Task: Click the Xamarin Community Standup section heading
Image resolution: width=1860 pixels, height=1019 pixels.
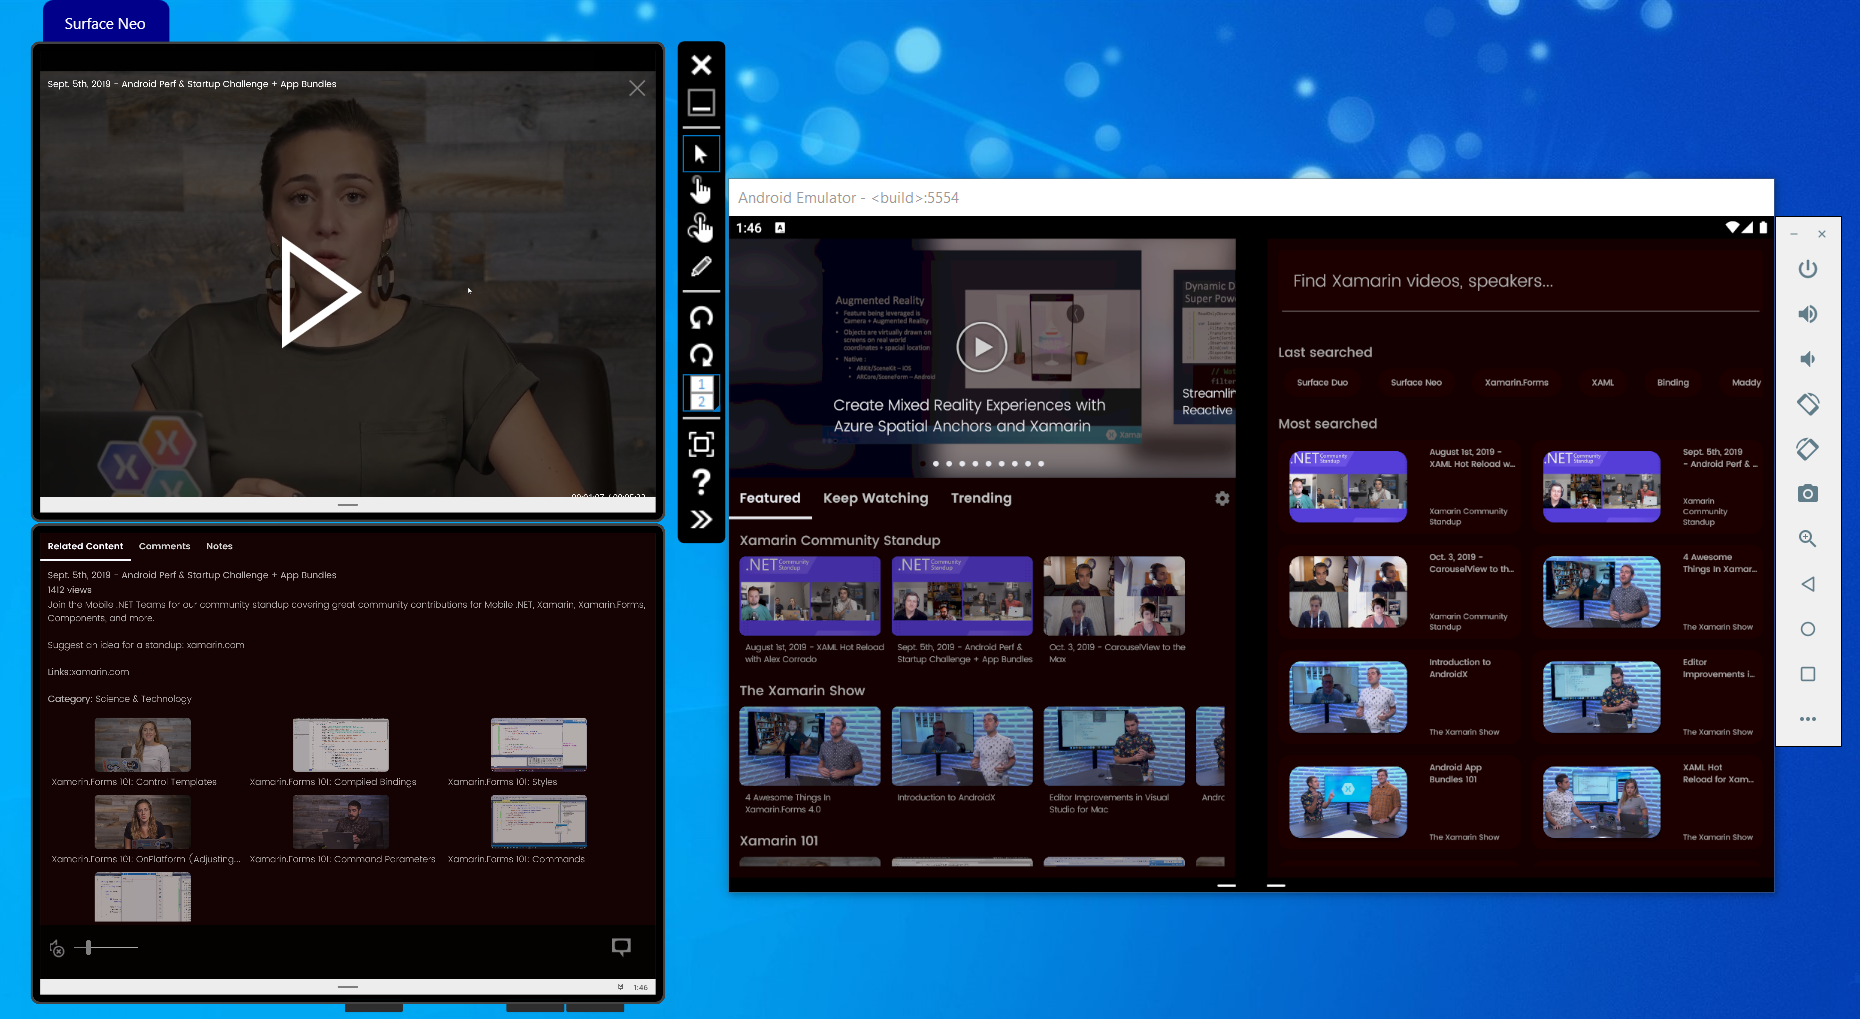Action: 840,540
